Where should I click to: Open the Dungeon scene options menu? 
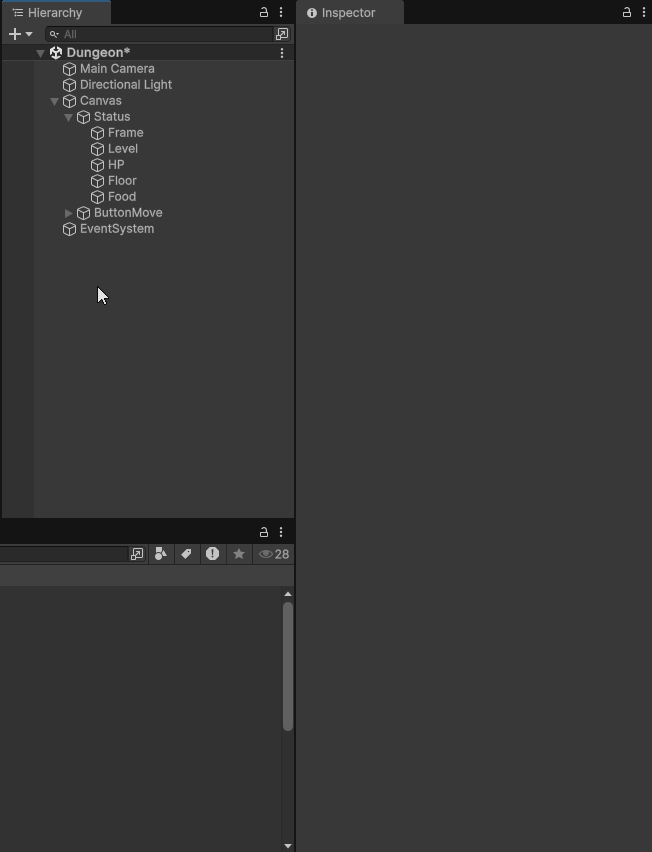coord(281,53)
